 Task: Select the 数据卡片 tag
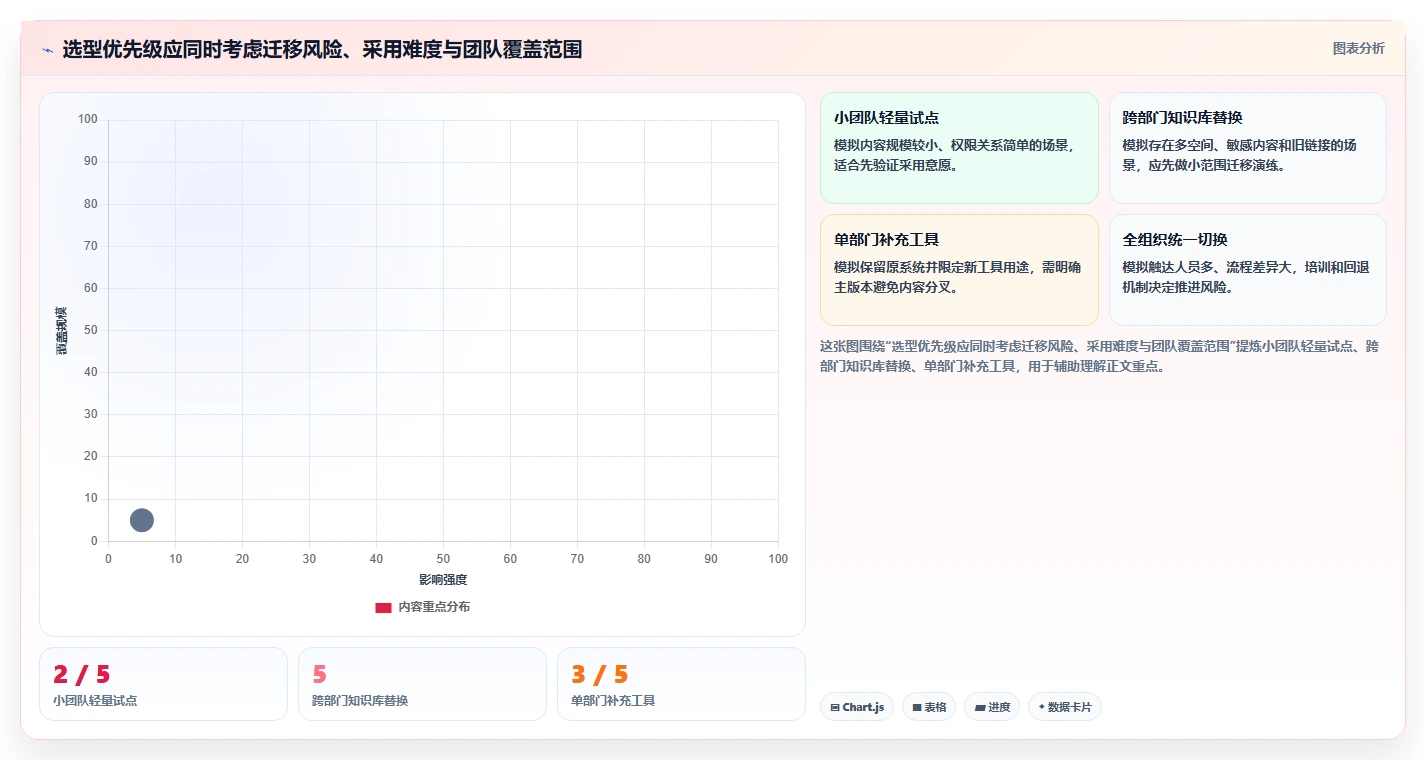point(1065,707)
